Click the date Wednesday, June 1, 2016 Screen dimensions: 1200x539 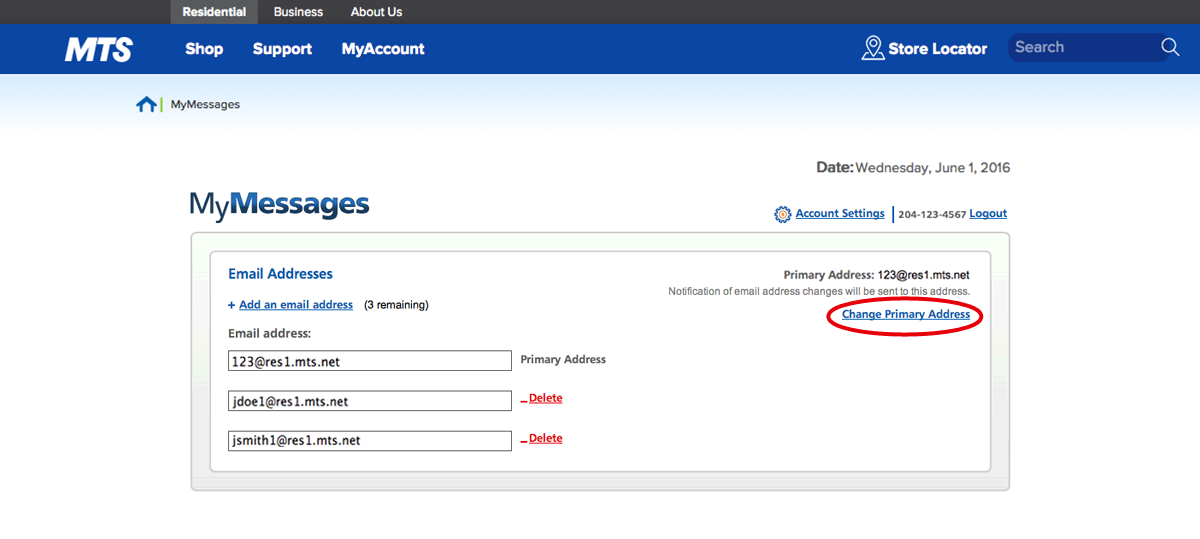[932, 168]
